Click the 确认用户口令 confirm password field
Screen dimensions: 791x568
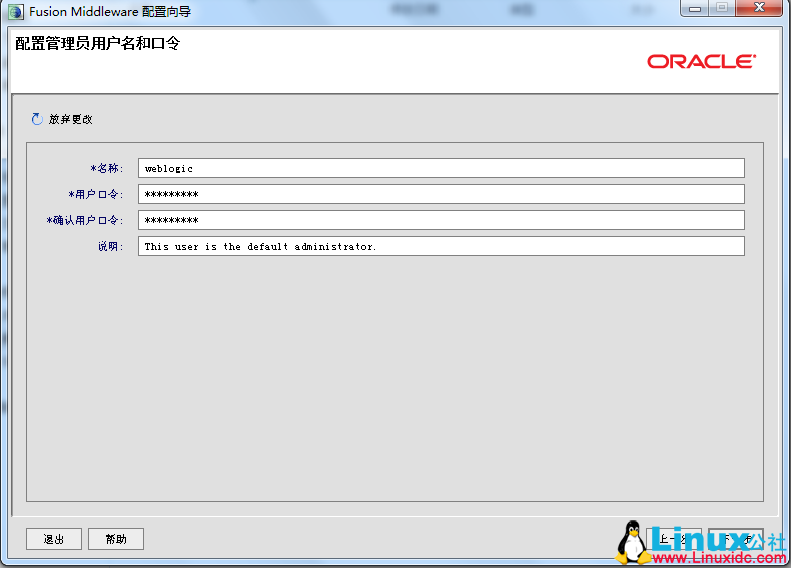point(441,220)
